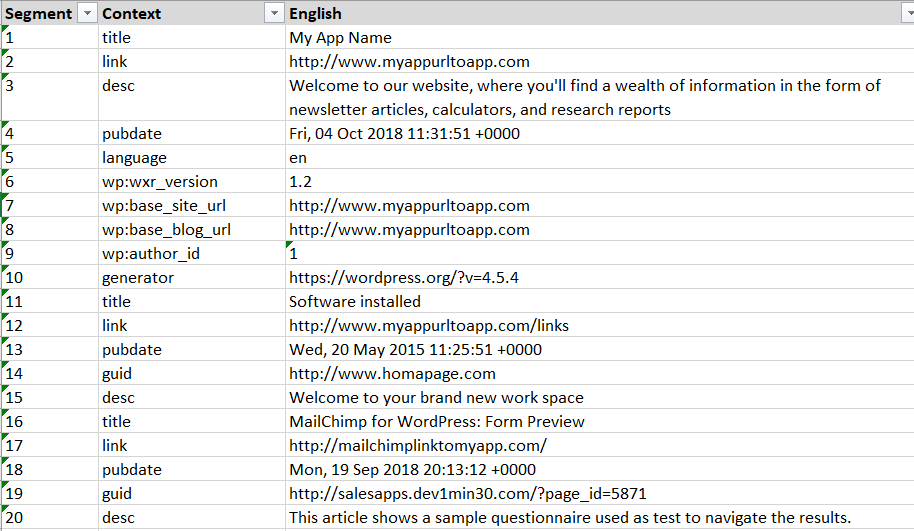Click the 'MailChimp for WordPress: Form Preview' cell

click(x=437, y=422)
